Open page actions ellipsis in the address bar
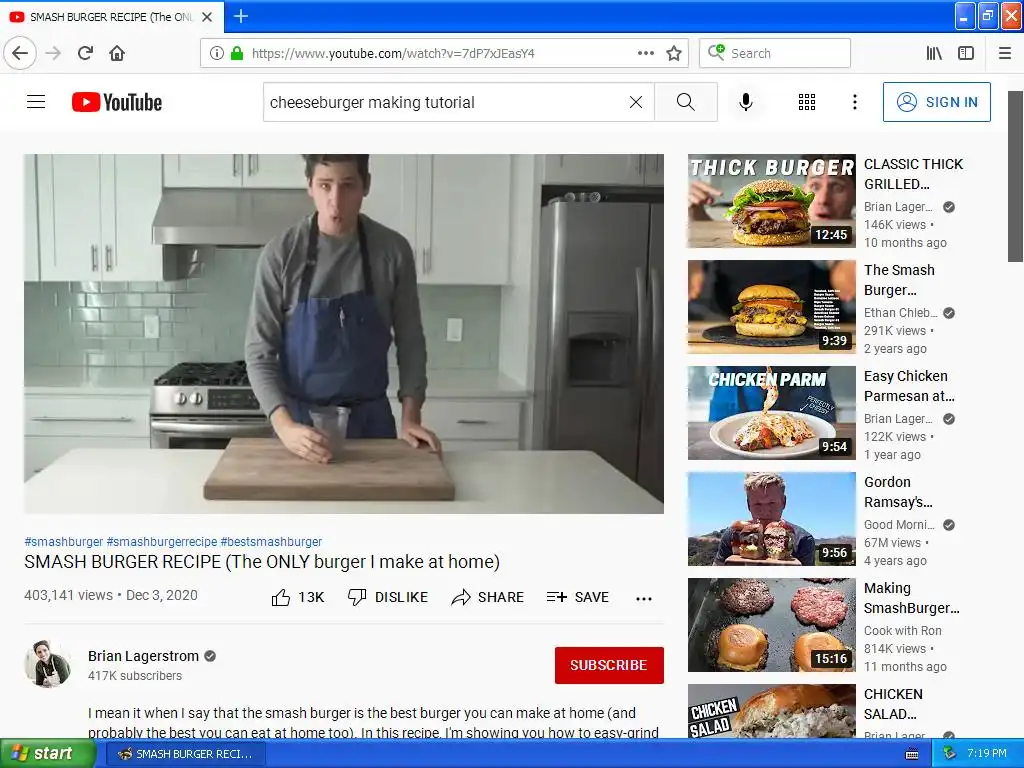This screenshot has height=768, width=1024. (646, 53)
